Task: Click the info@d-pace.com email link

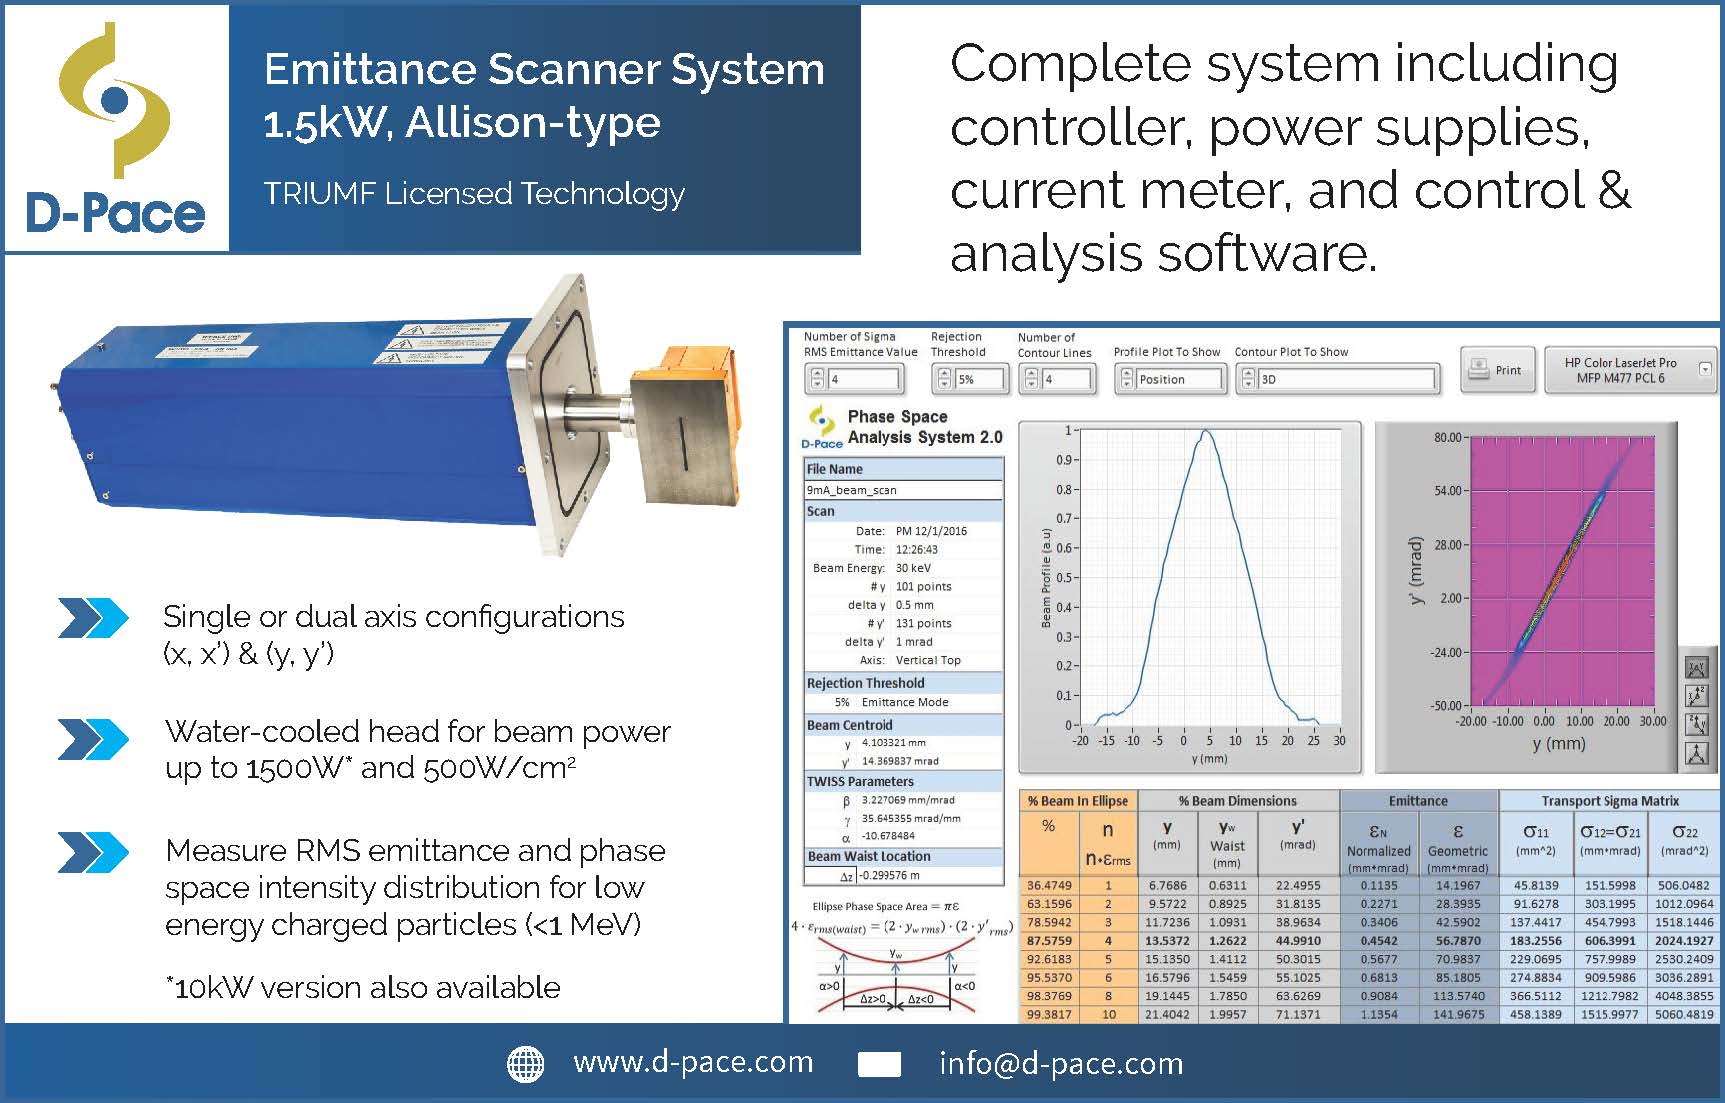Action: pyautogui.click(x=1060, y=1063)
